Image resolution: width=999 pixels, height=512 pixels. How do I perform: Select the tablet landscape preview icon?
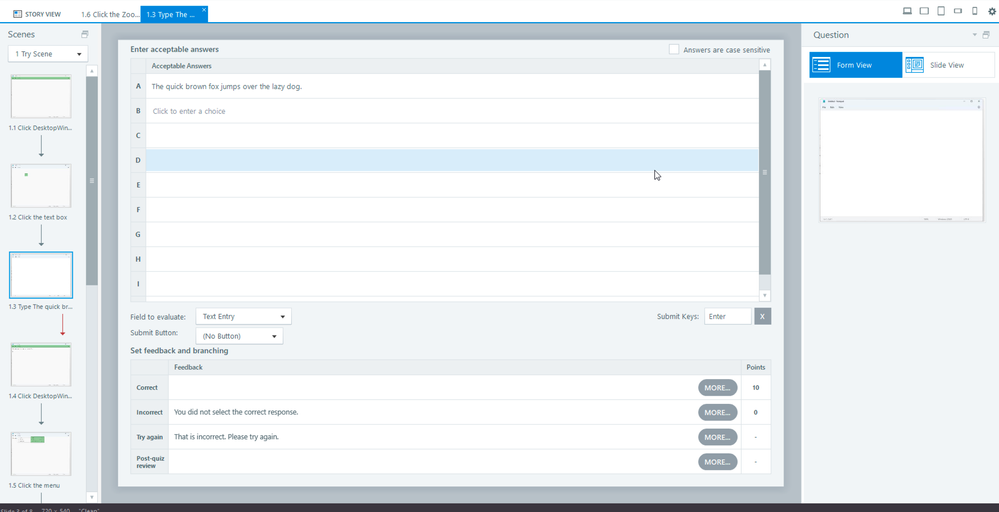tap(924, 11)
